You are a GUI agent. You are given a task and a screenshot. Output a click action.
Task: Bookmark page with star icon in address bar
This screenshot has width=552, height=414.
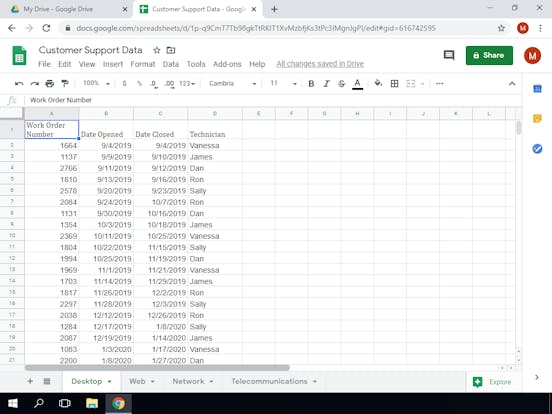(x=501, y=28)
